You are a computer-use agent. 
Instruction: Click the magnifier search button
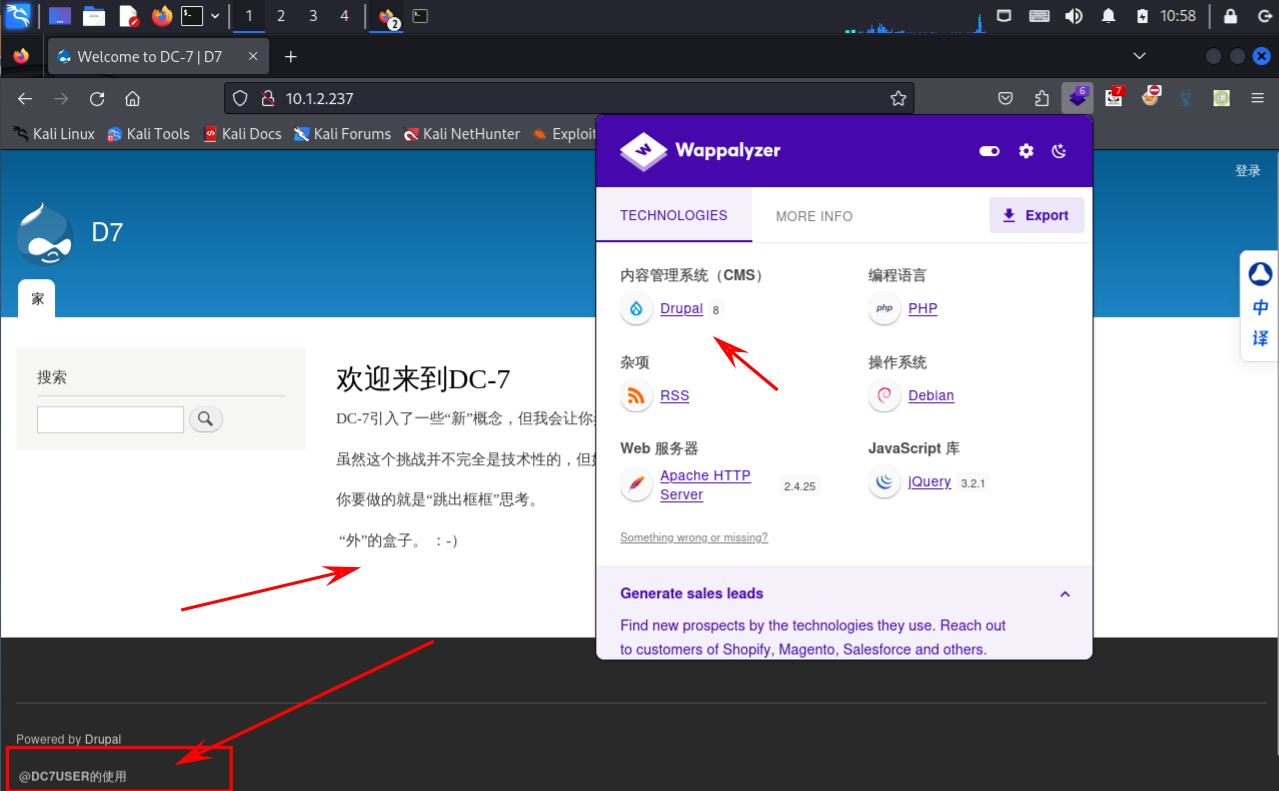point(205,419)
